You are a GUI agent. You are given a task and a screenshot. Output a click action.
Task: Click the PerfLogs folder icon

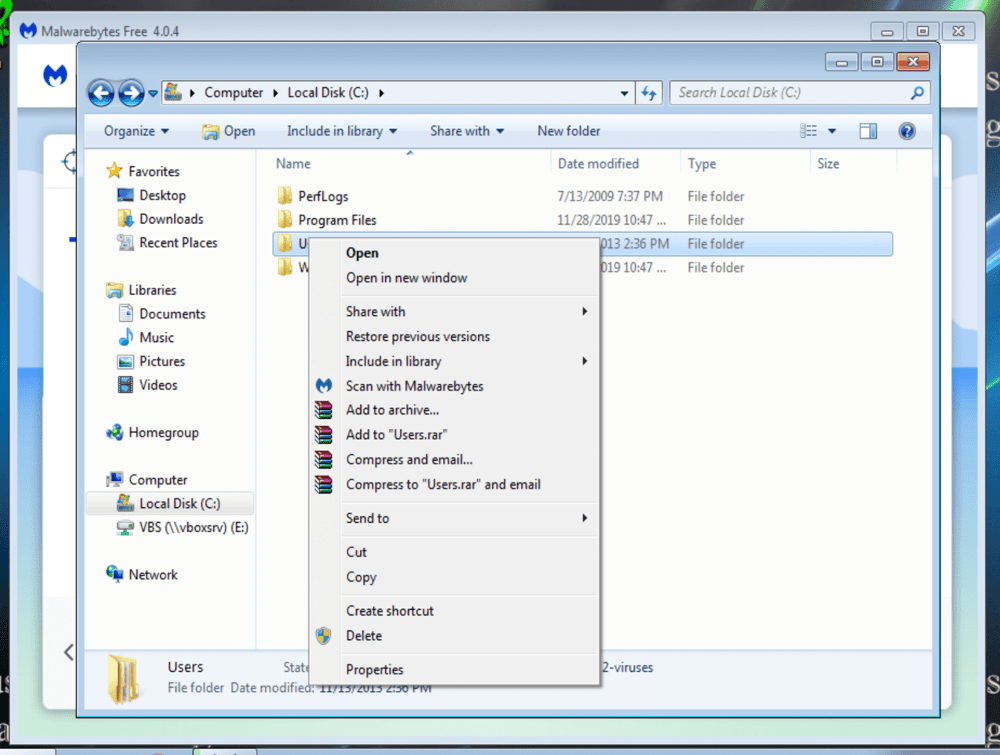point(284,196)
